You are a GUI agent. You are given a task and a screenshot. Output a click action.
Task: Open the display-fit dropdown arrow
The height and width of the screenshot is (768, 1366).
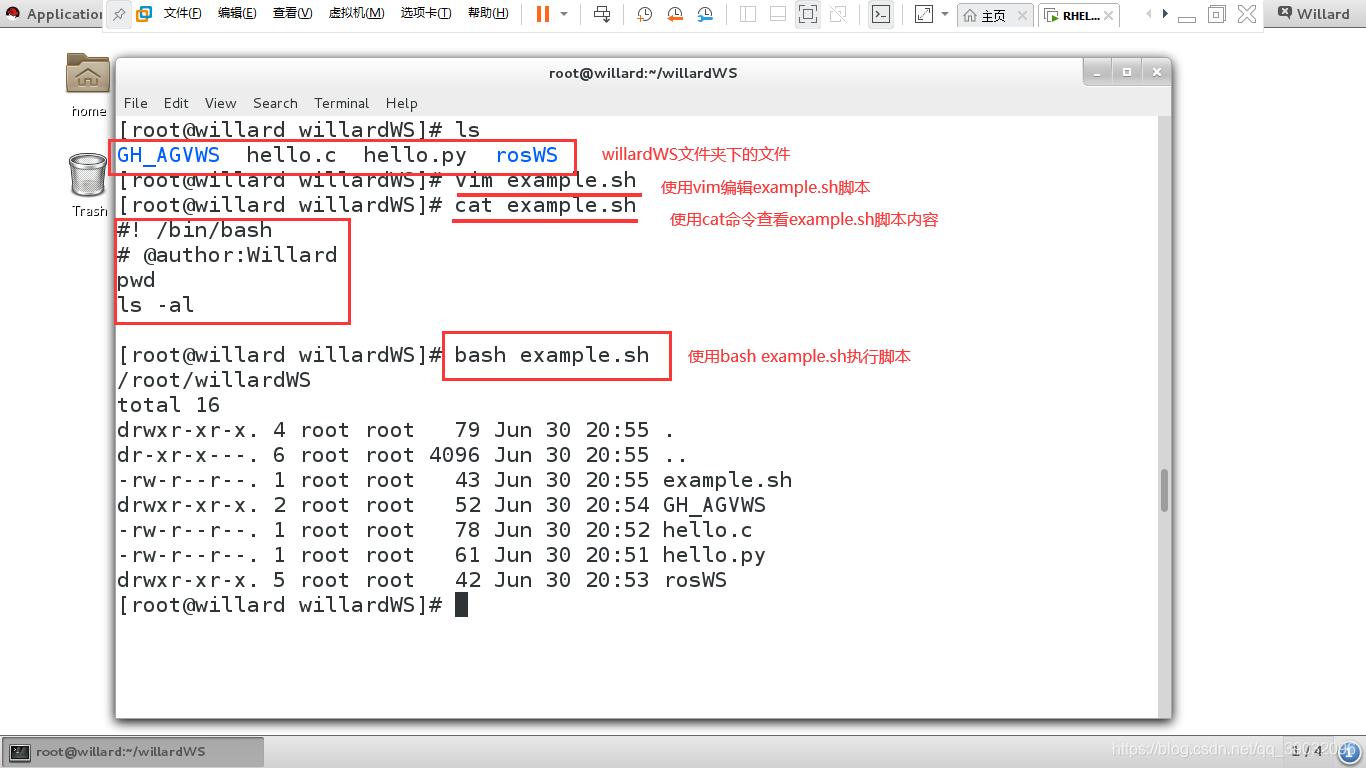click(x=945, y=14)
